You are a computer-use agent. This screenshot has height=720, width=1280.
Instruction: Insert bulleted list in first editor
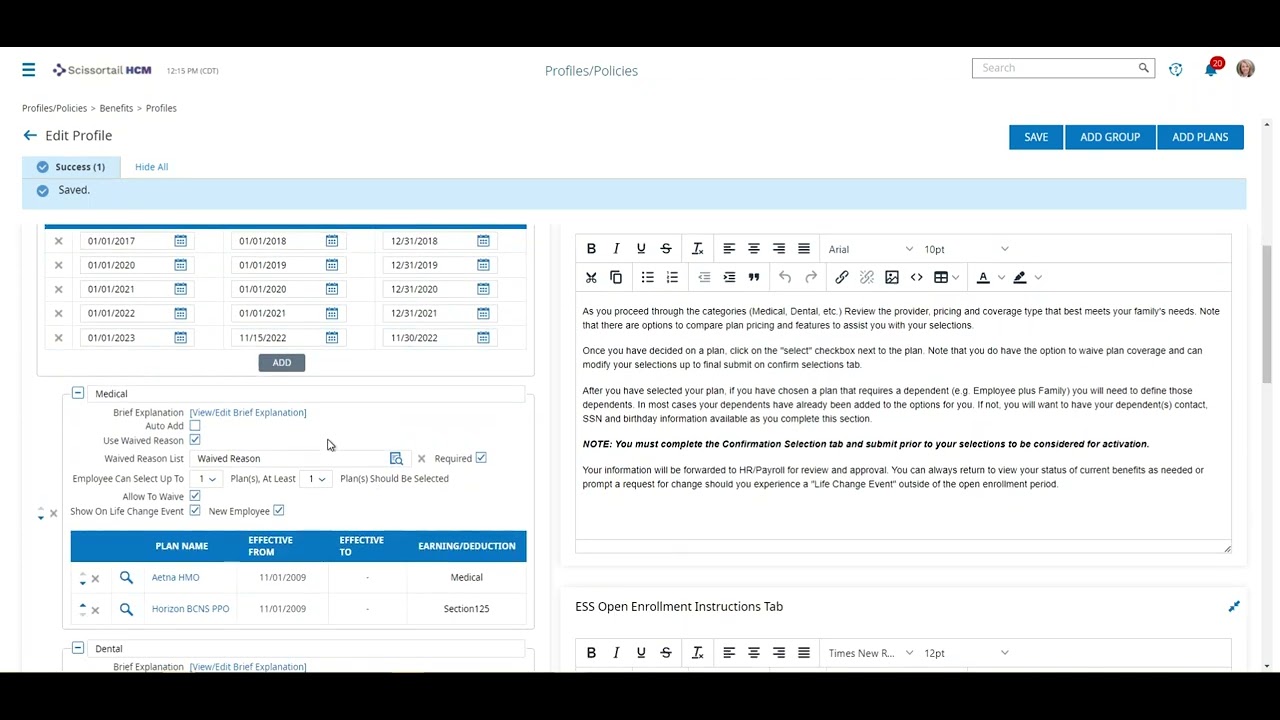click(648, 277)
